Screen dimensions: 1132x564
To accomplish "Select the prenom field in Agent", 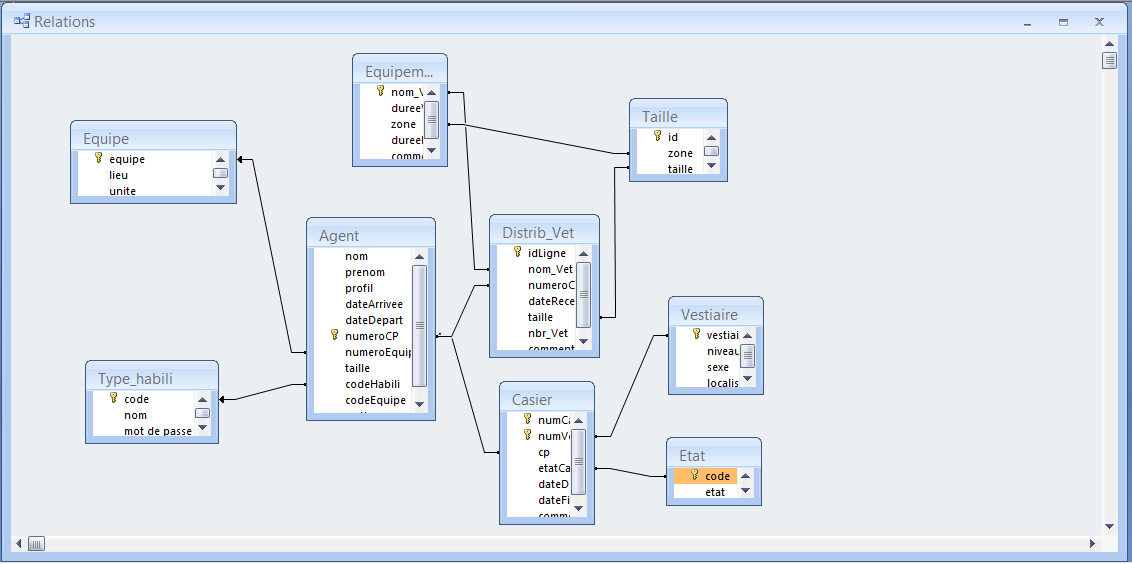I will pyautogui.click(x=365, y=272).
